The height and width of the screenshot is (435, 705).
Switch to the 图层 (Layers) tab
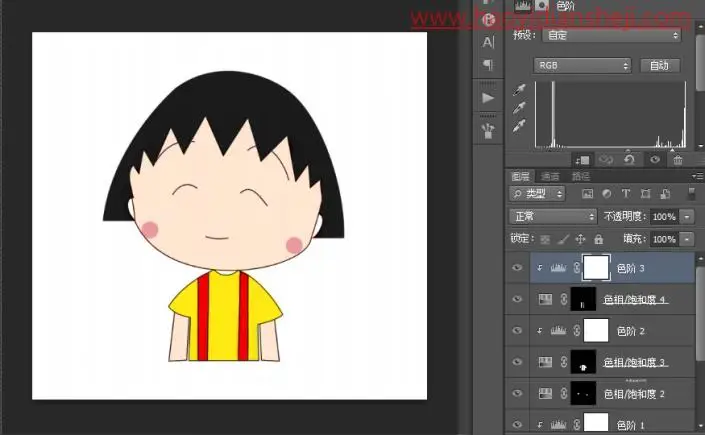pos(520,176)
